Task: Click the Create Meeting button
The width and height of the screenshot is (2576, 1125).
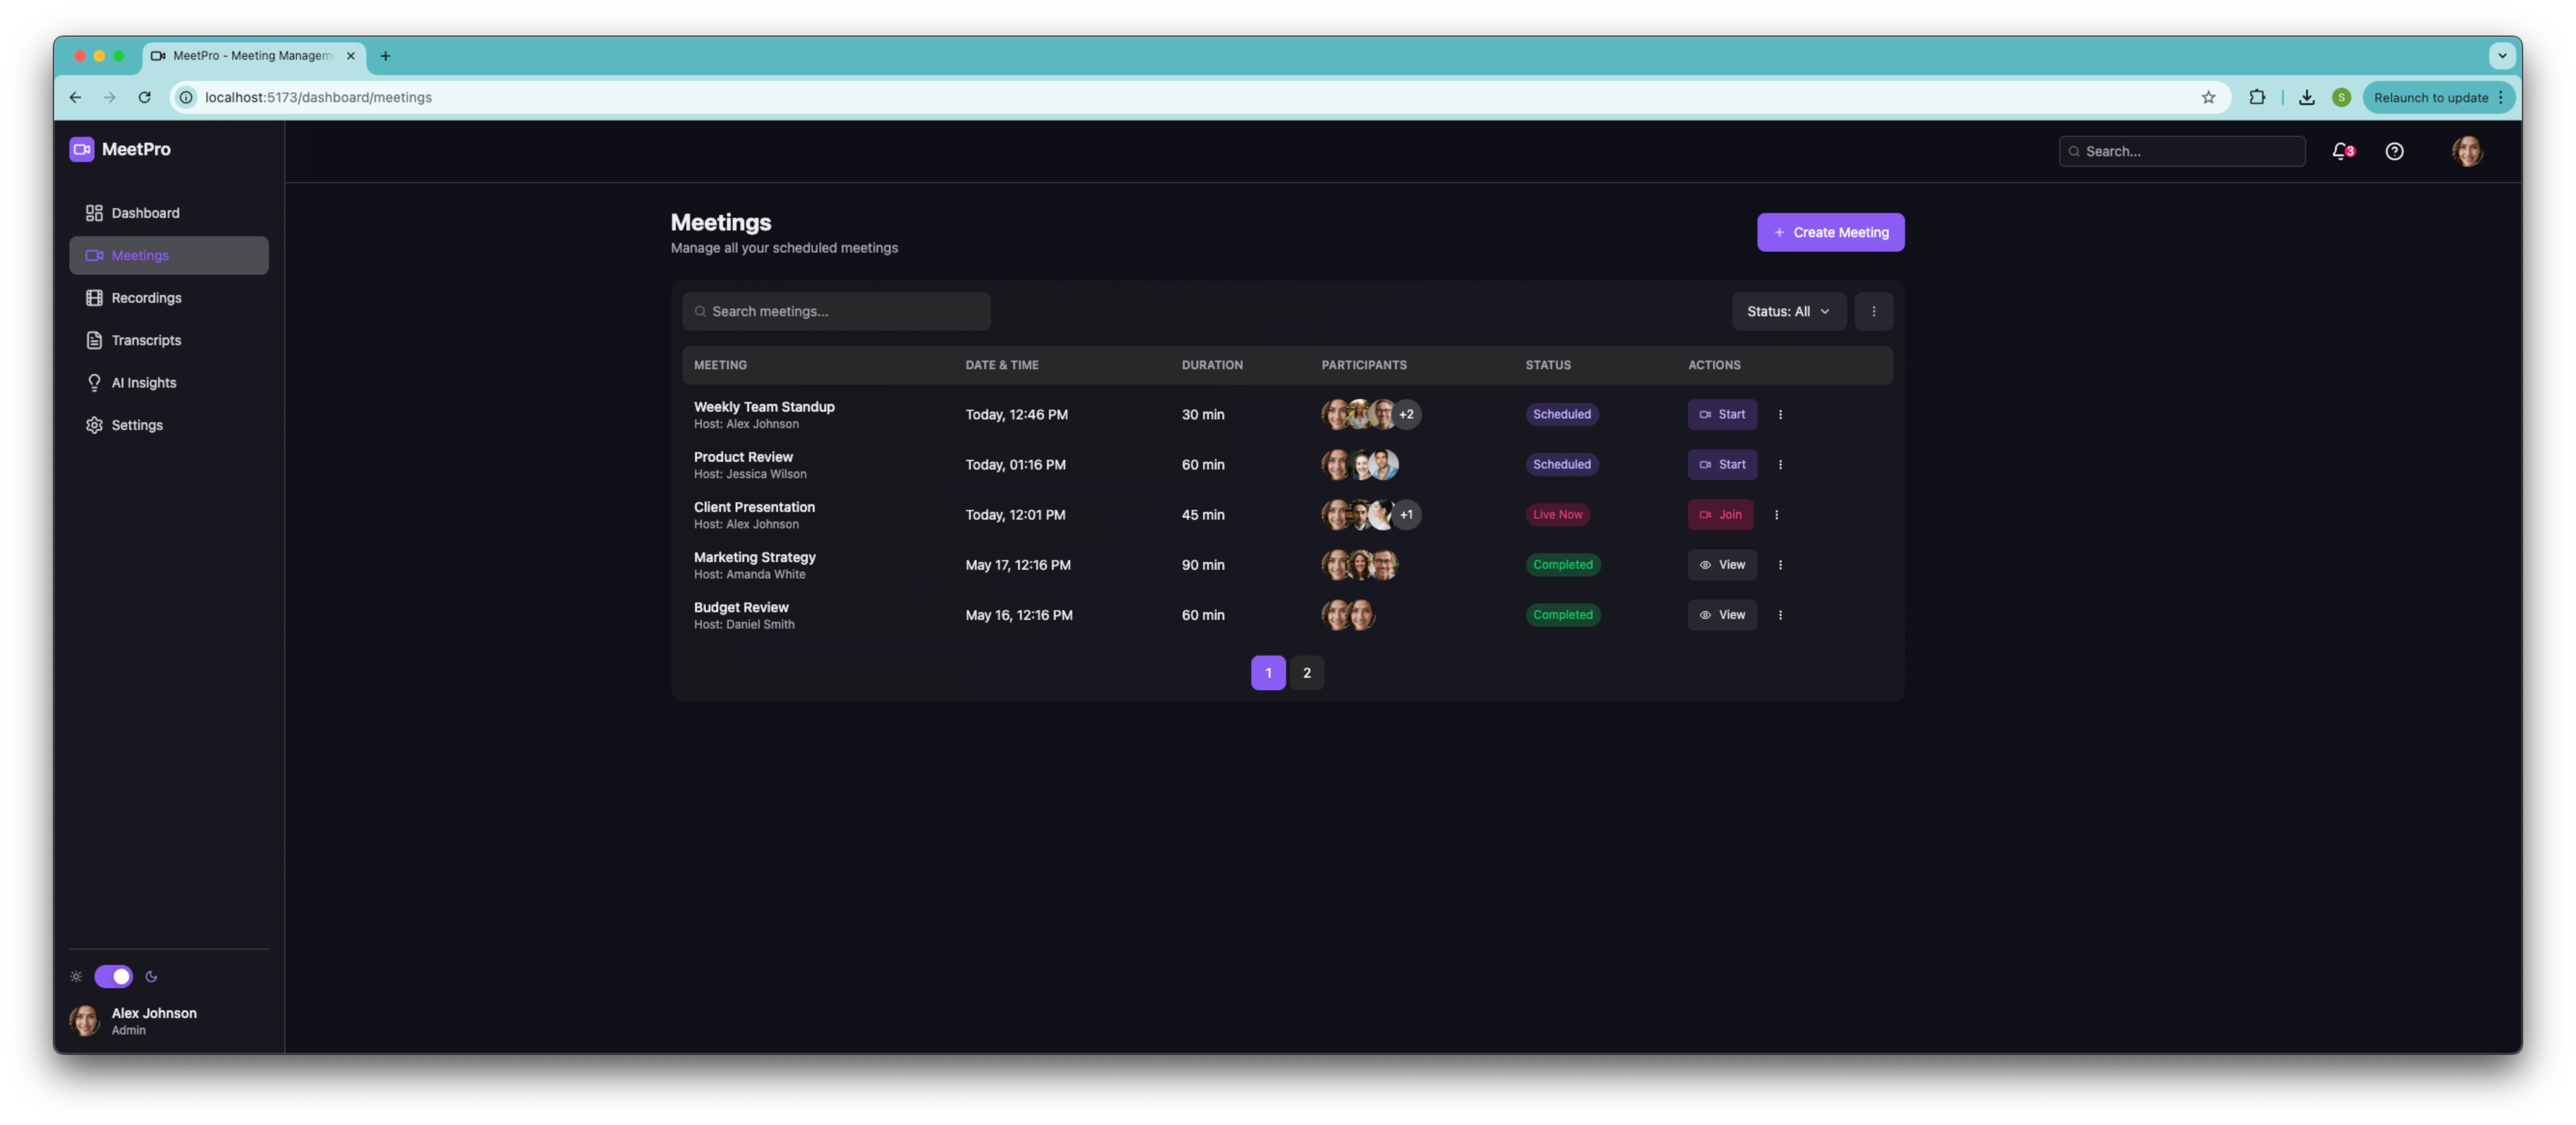Action: coord(1830,232)
